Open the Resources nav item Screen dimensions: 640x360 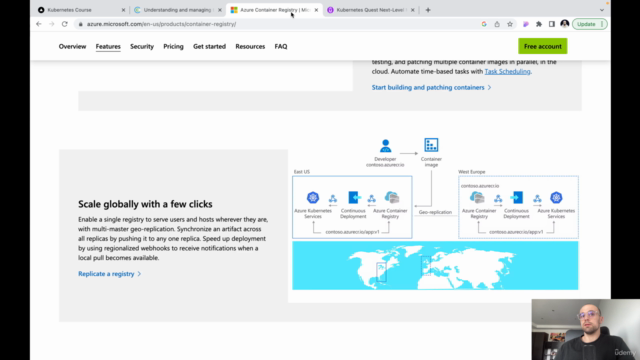tap(250, 47)
